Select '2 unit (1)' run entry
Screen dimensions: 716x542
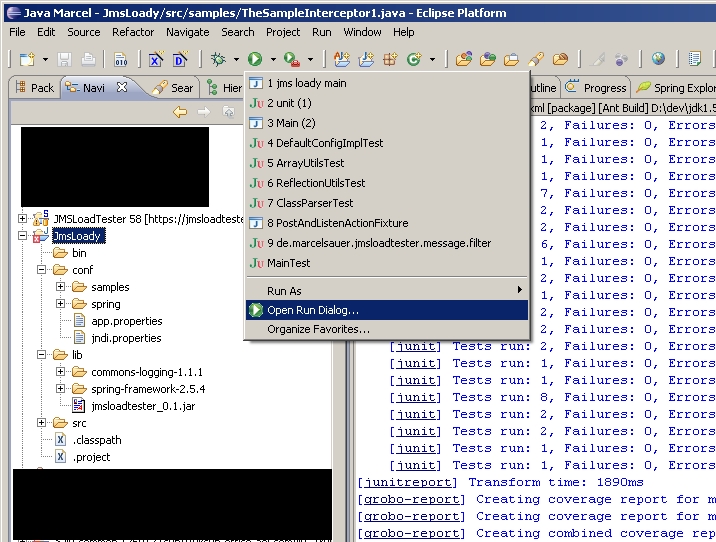pos(387,103)
